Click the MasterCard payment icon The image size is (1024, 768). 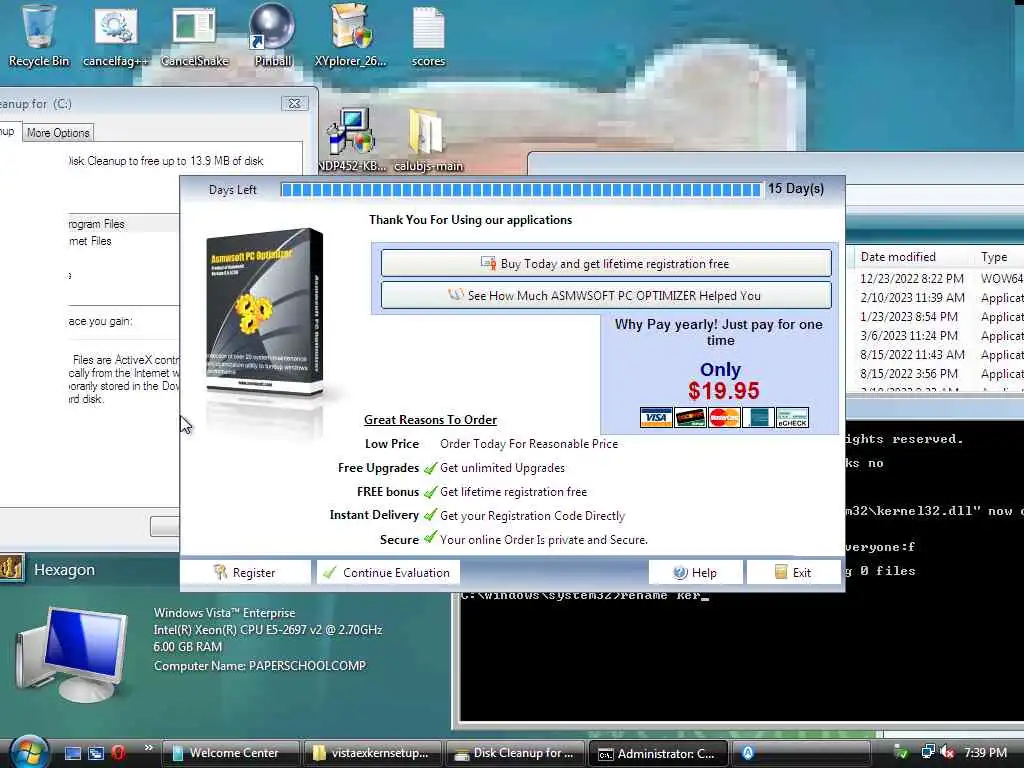724,417
